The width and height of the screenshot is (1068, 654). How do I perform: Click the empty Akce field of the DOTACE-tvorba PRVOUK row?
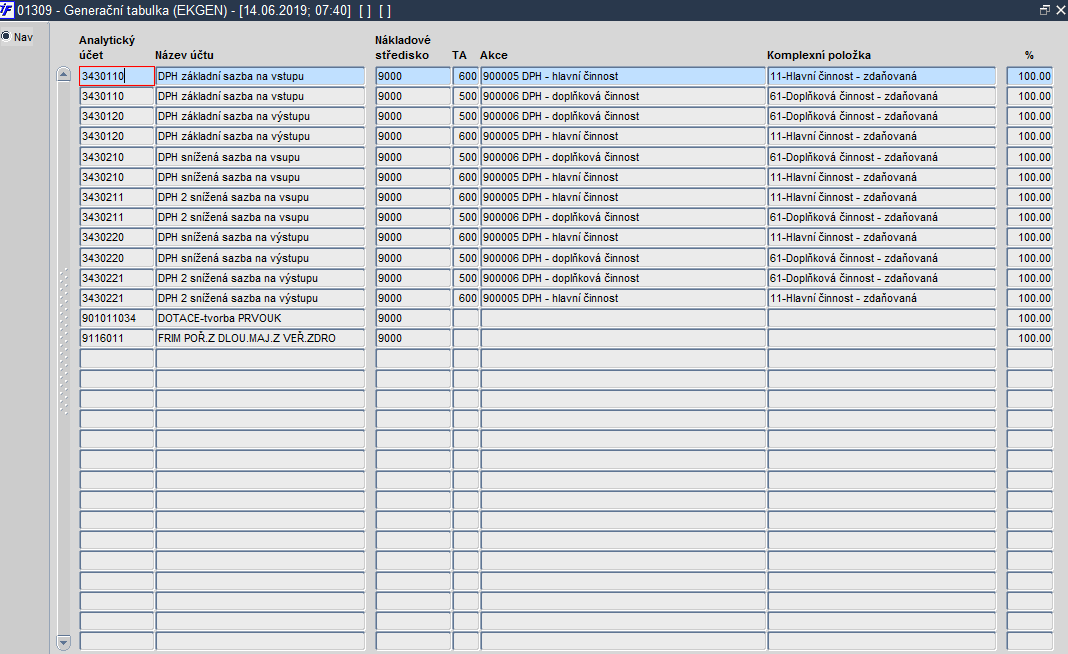pos(623,318)
